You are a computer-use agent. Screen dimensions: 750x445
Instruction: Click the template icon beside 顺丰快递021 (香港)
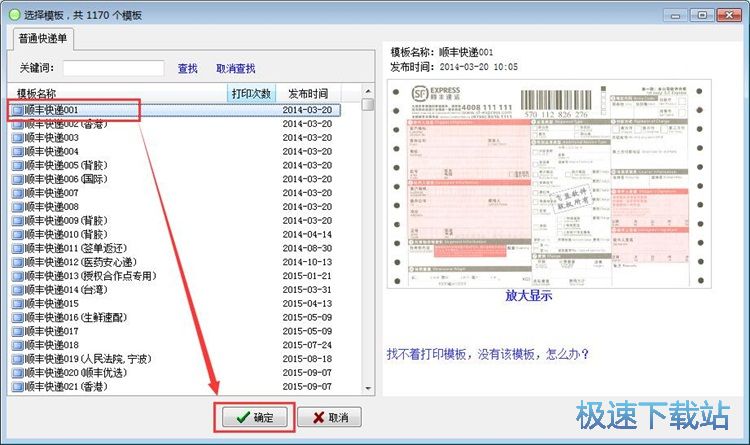point(18,387)
